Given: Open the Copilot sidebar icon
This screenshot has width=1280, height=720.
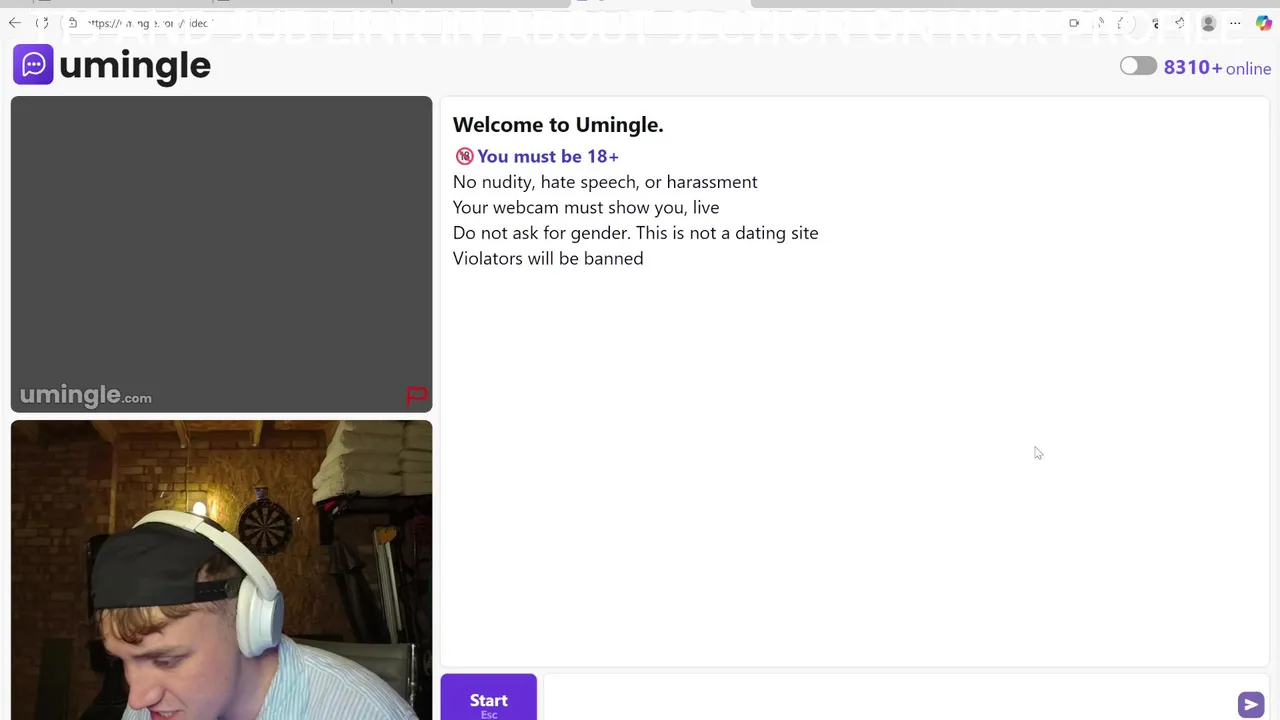Looking at the screenshot, I should (1264, 23).
